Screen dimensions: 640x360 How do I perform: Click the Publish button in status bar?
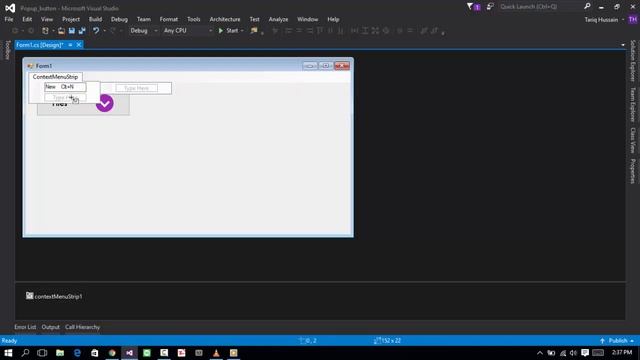coord(617,340)
